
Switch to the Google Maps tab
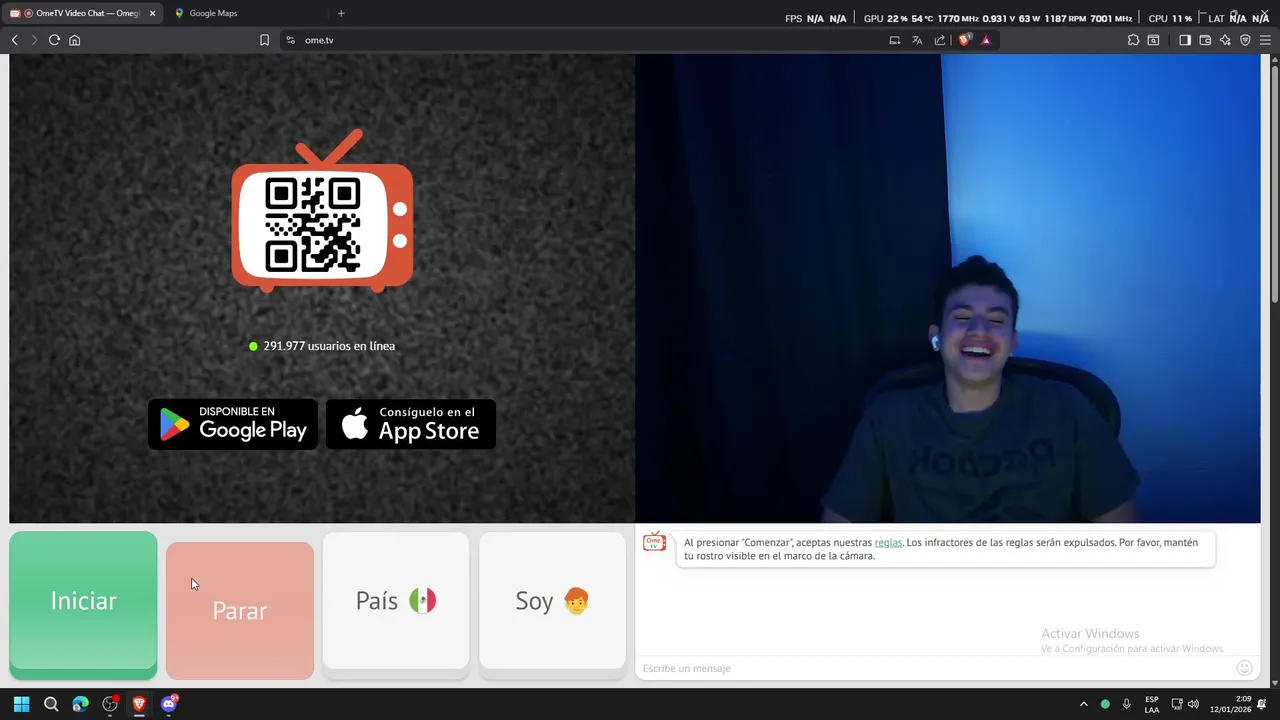point(213,13)
